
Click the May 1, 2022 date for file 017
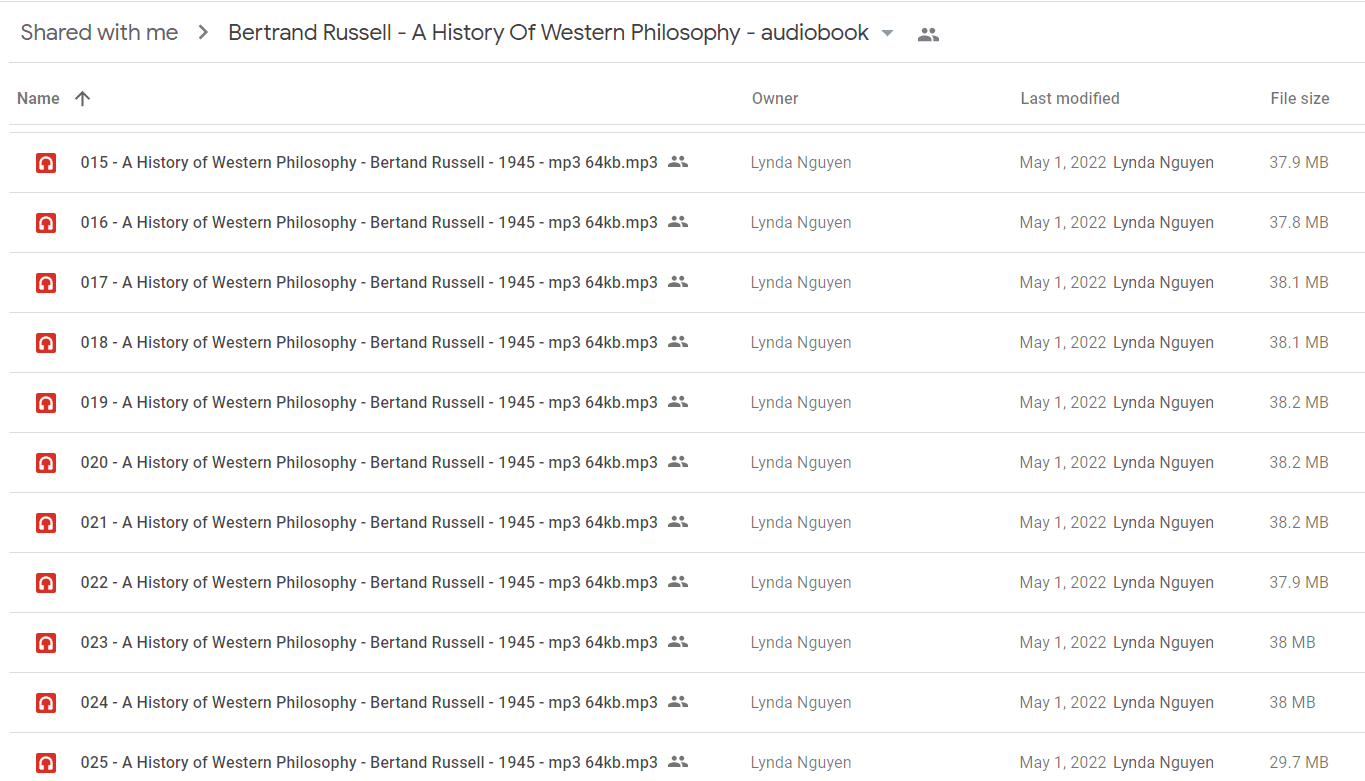[x=1063, y=283]
